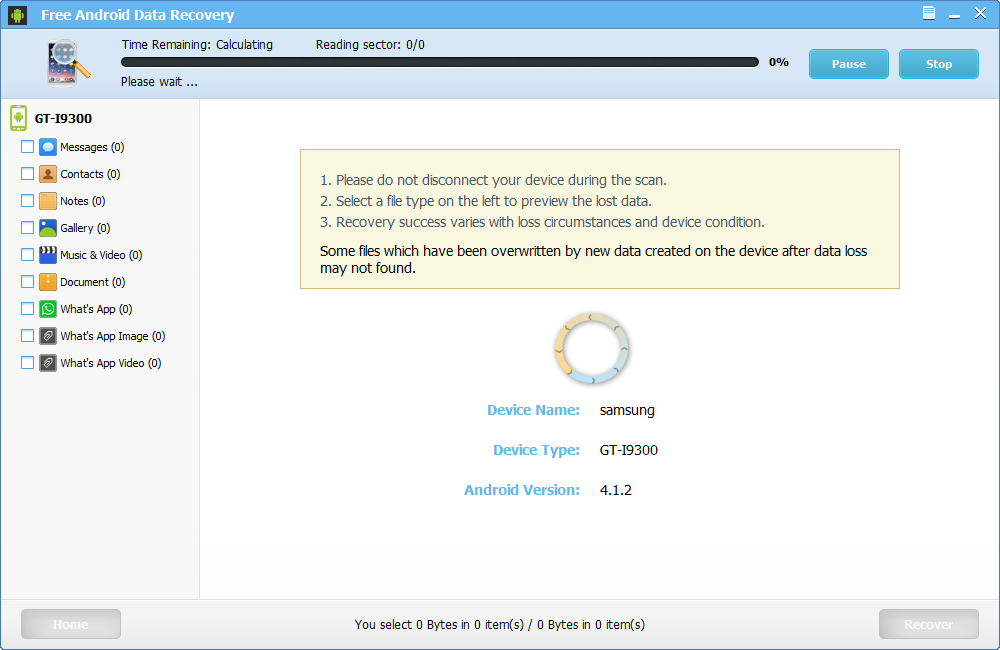Toggle the Gallery checkbox

pos(27,228)
